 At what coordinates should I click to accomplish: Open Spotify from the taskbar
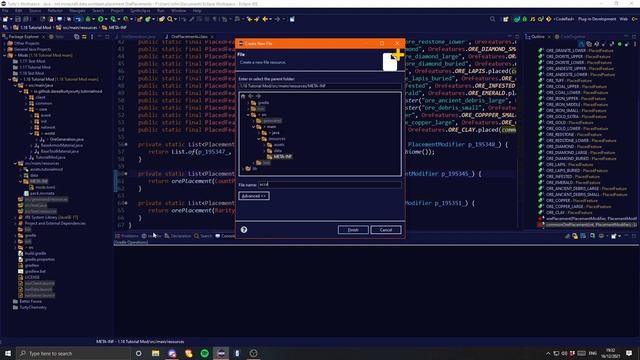point(204,353)
